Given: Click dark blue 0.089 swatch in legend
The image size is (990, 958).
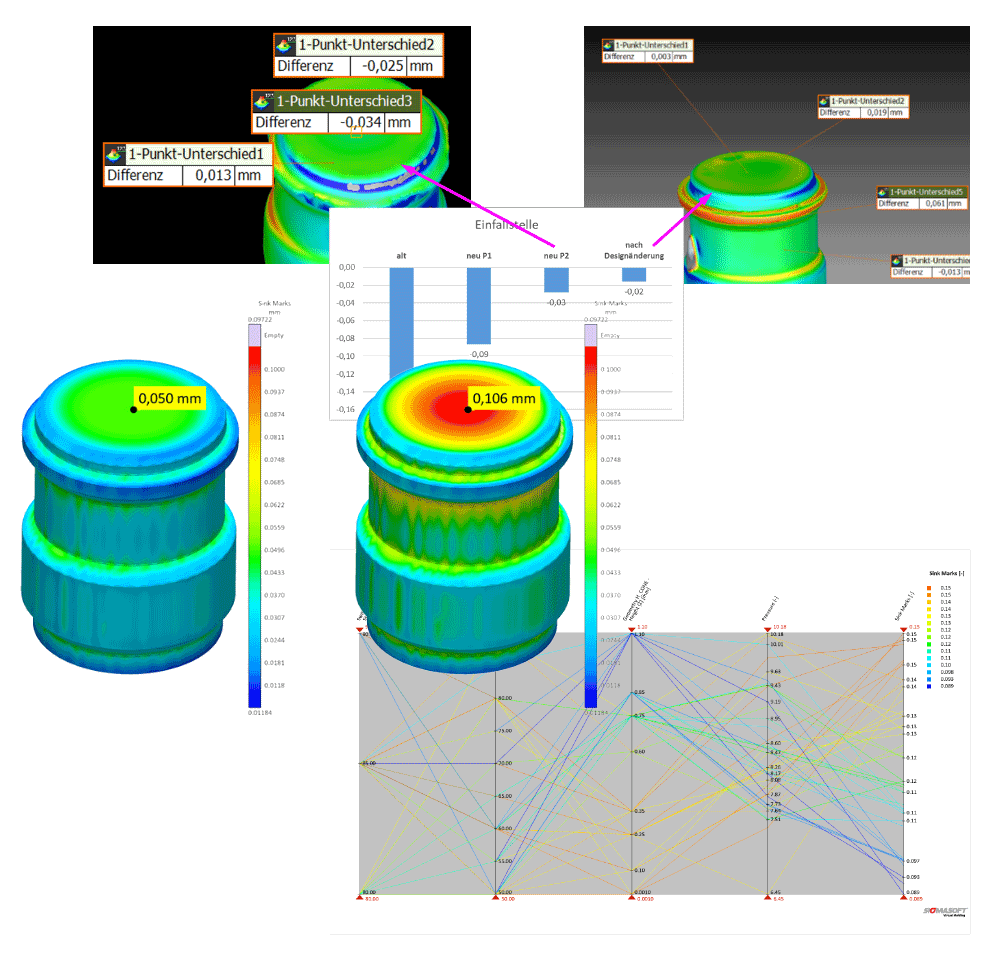Looking at the screenshot, I should tap(930, 686).
